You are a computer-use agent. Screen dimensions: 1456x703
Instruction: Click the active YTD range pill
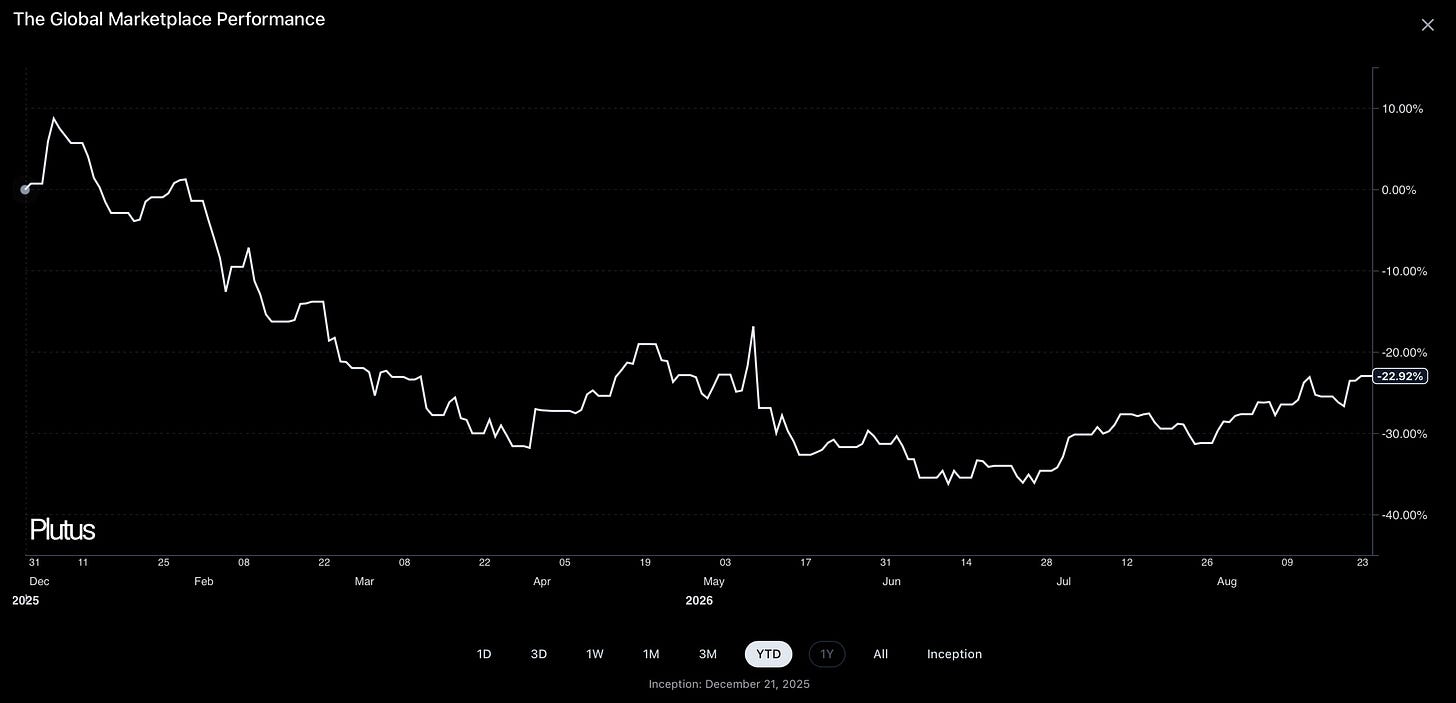[769, 654]
